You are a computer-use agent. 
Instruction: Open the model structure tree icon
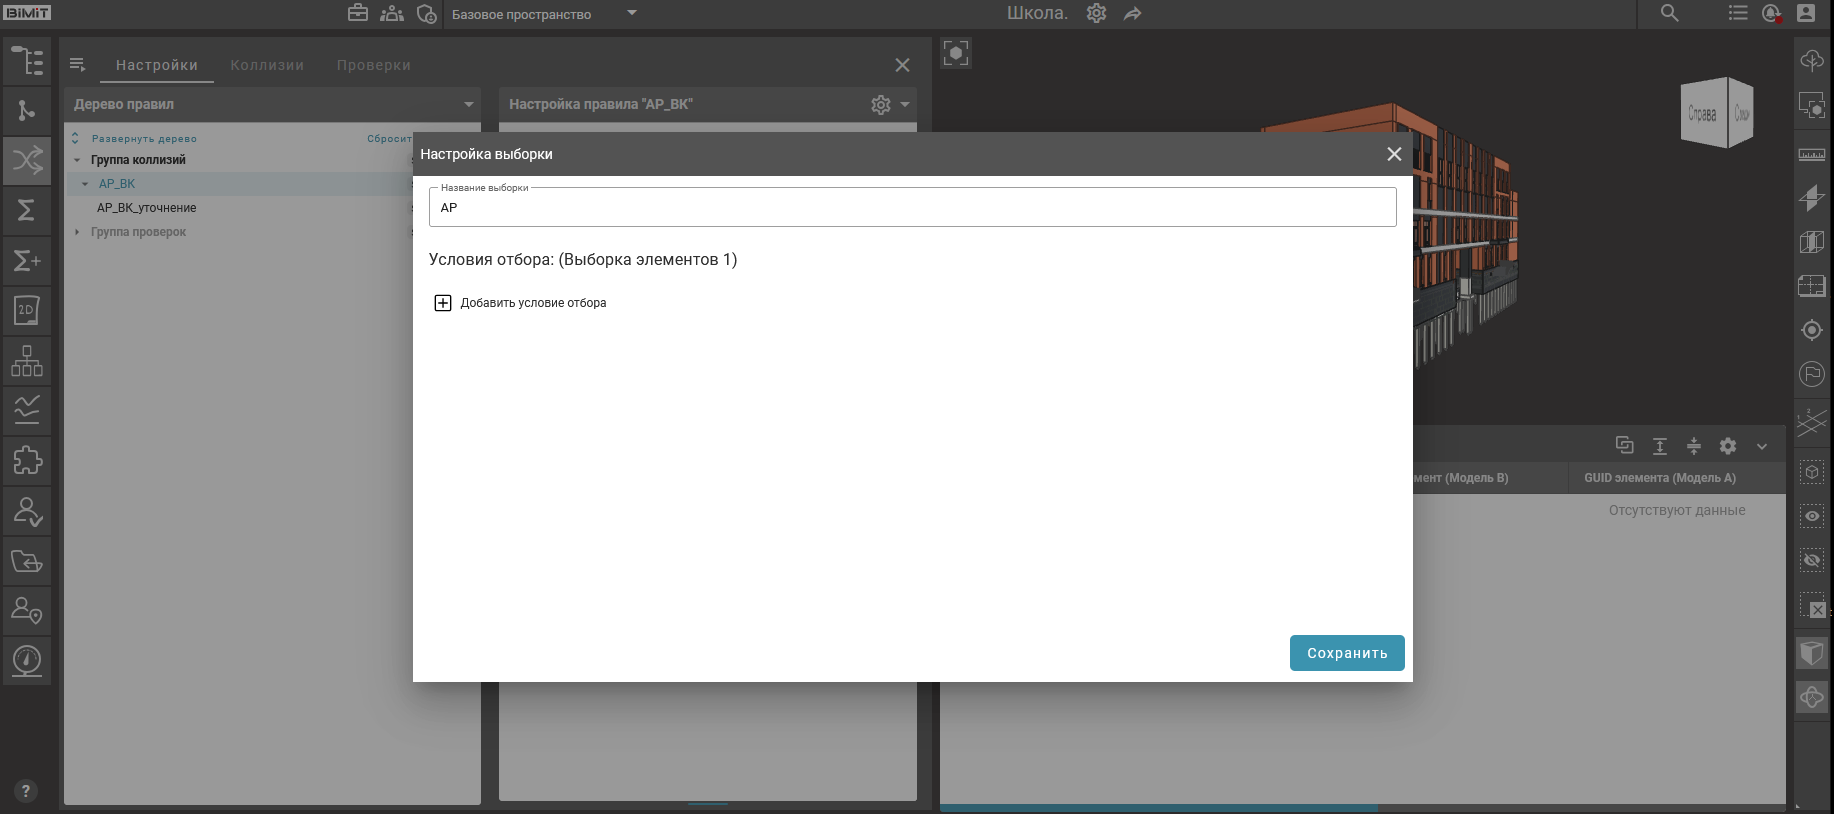[27, 61]
